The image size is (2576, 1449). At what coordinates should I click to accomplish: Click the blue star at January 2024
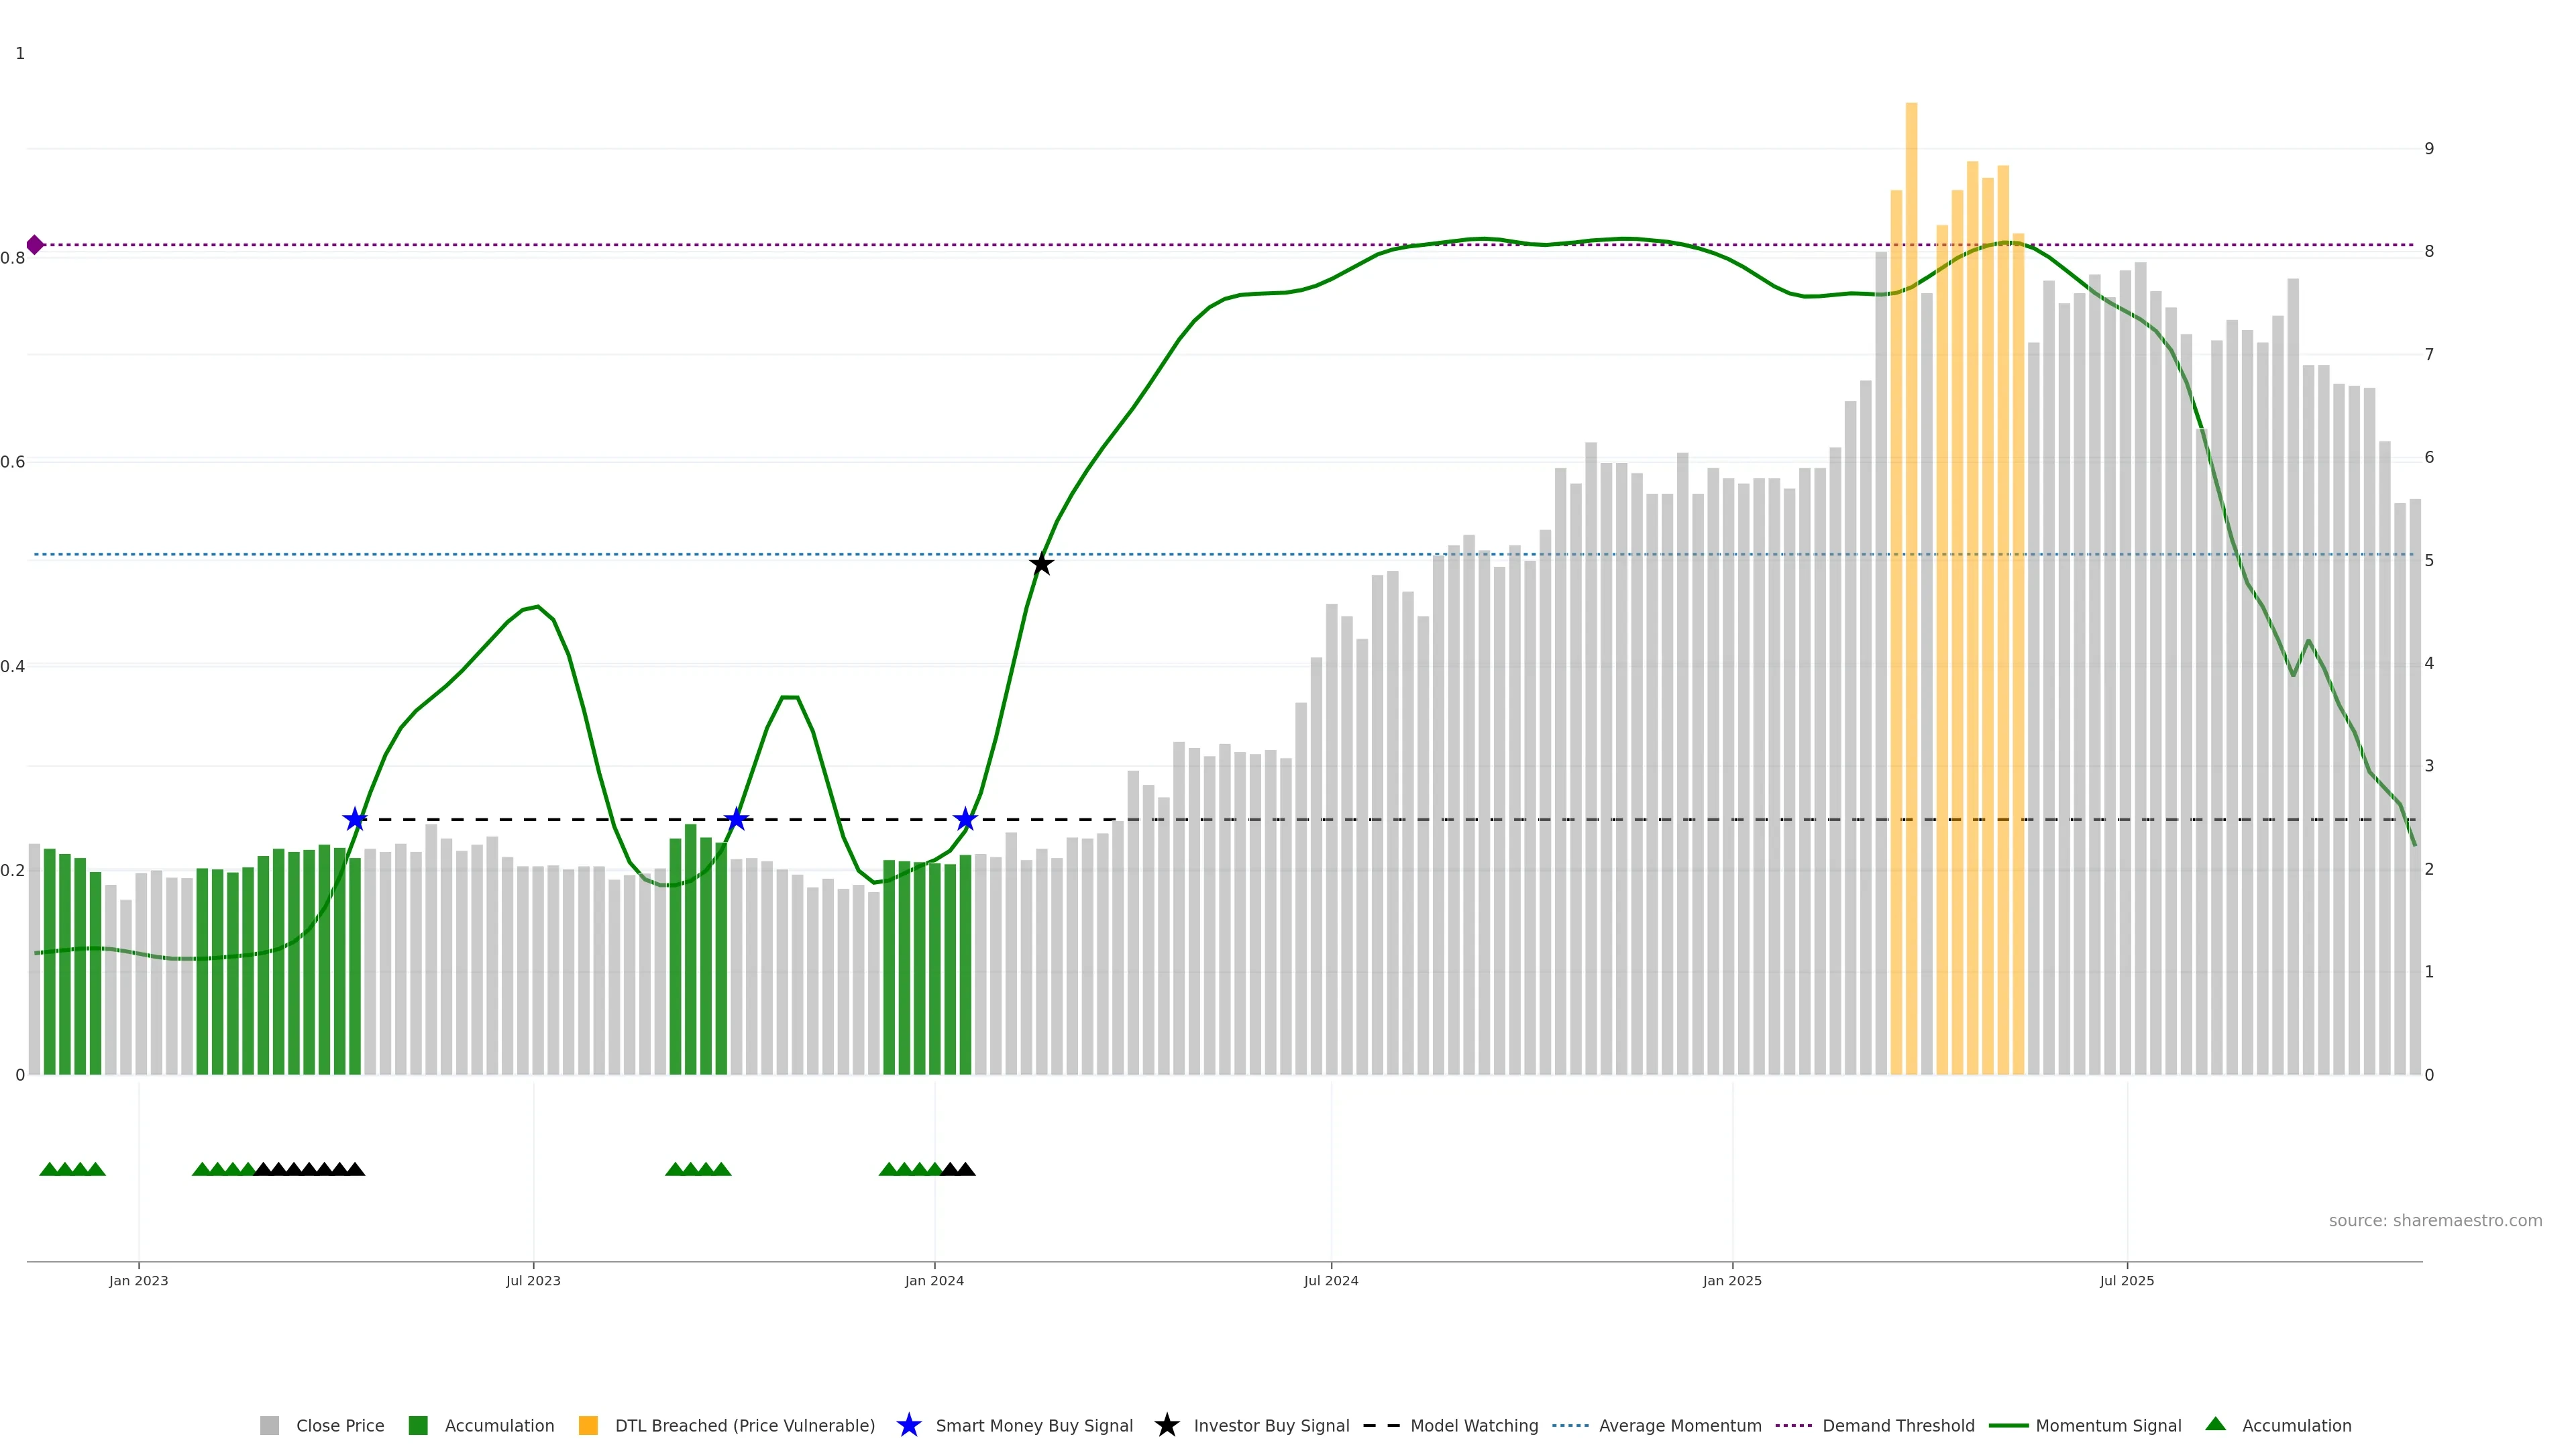pos(965,820)
